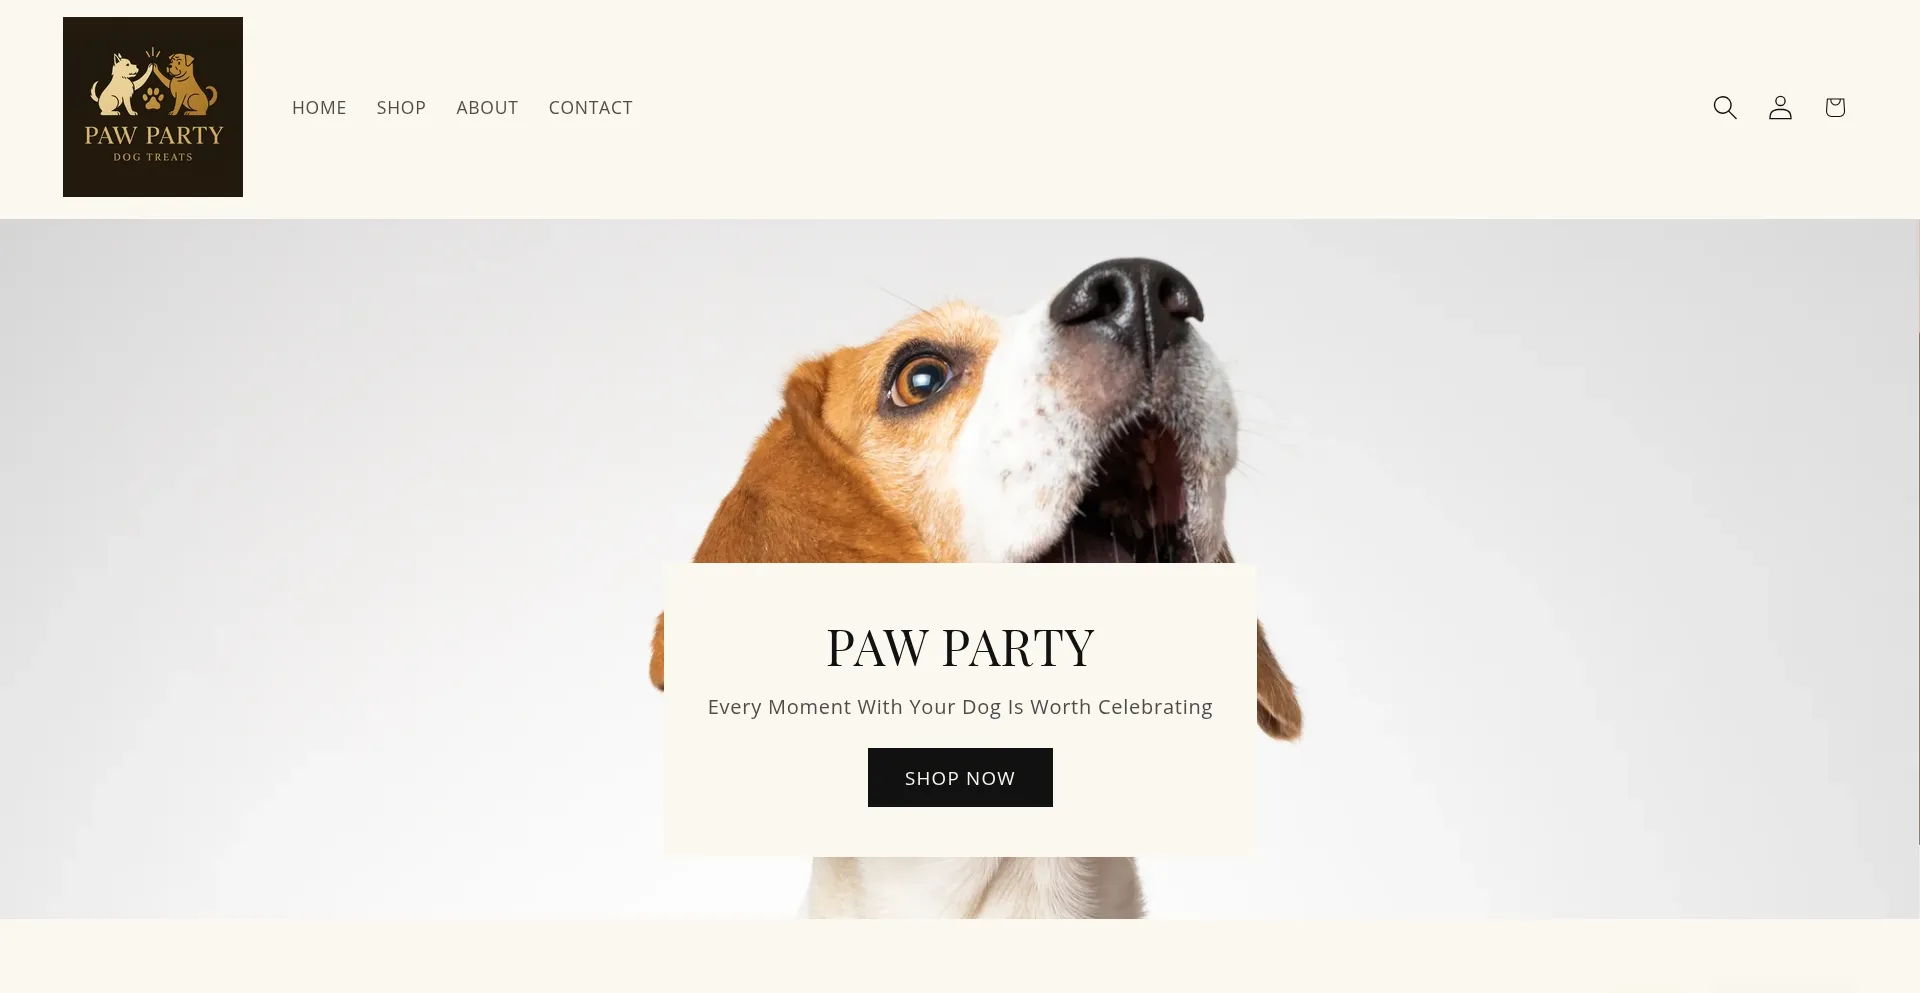Open the SHOP menu item

401,107
